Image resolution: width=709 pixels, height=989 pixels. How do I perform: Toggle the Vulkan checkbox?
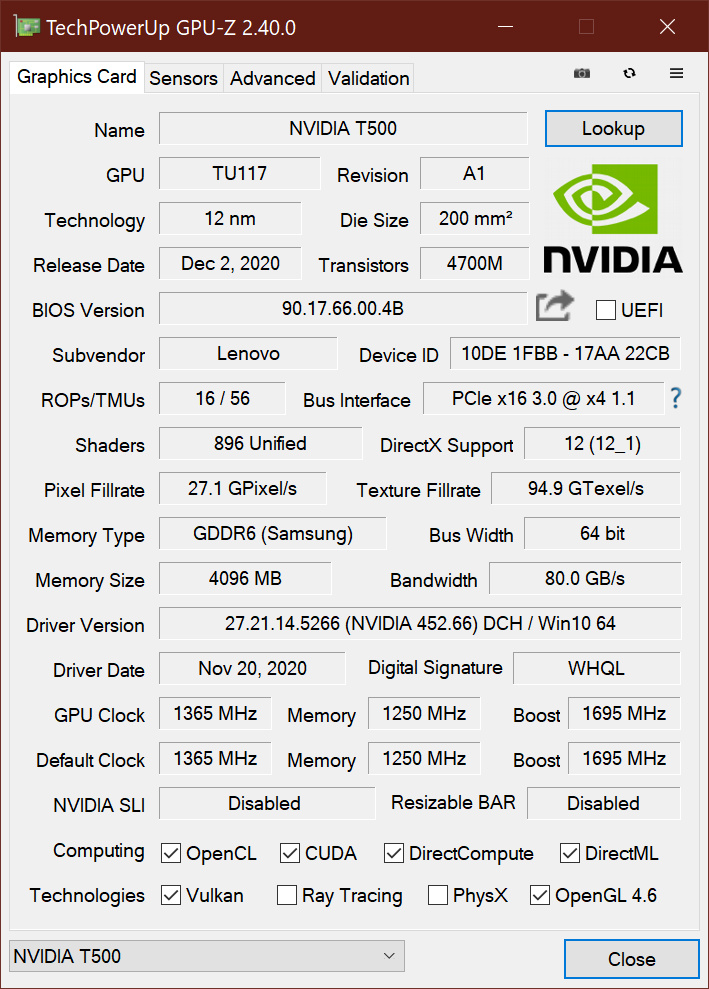(171, 895)
